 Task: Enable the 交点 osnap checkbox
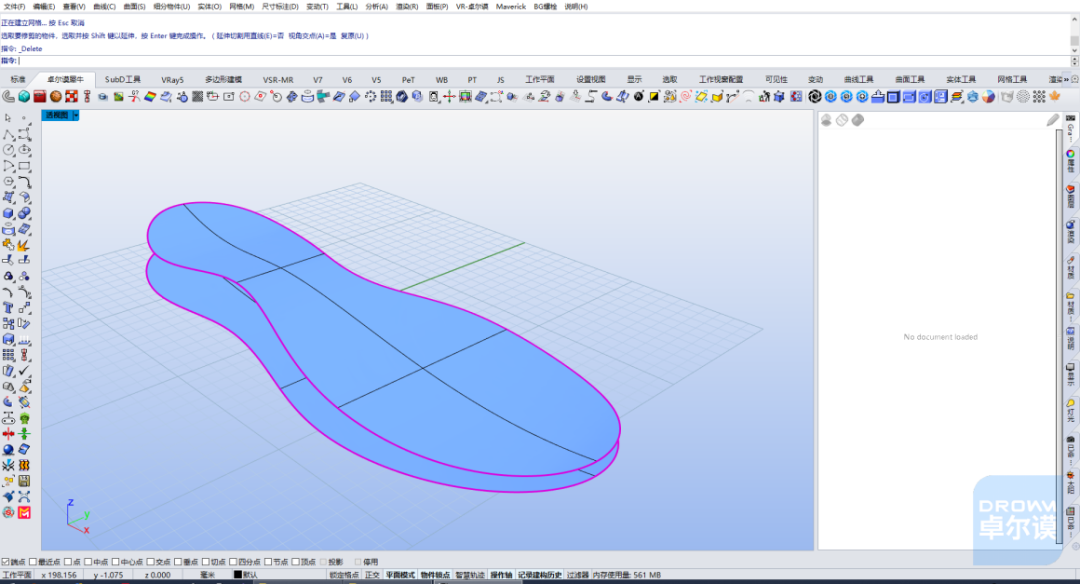[x=150, y=562]
